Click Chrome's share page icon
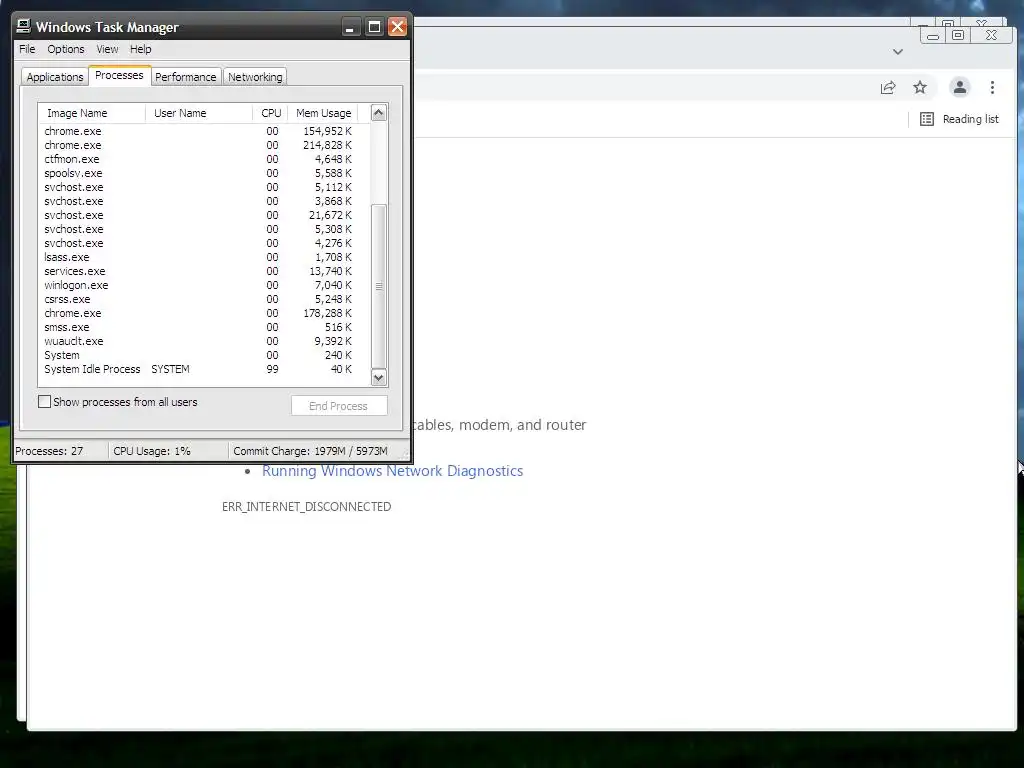This screenshot has height=768, width=1024. click(x=888, y=88)
